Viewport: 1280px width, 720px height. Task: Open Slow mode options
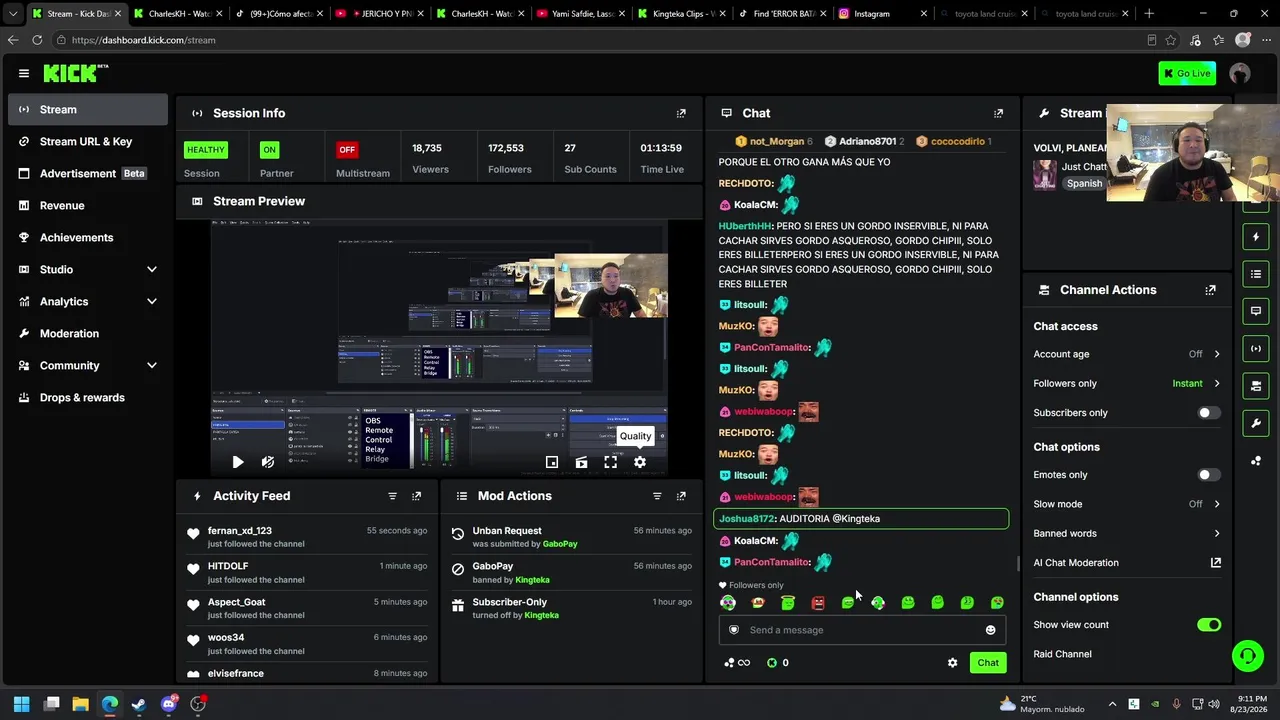pos(1217,504)
